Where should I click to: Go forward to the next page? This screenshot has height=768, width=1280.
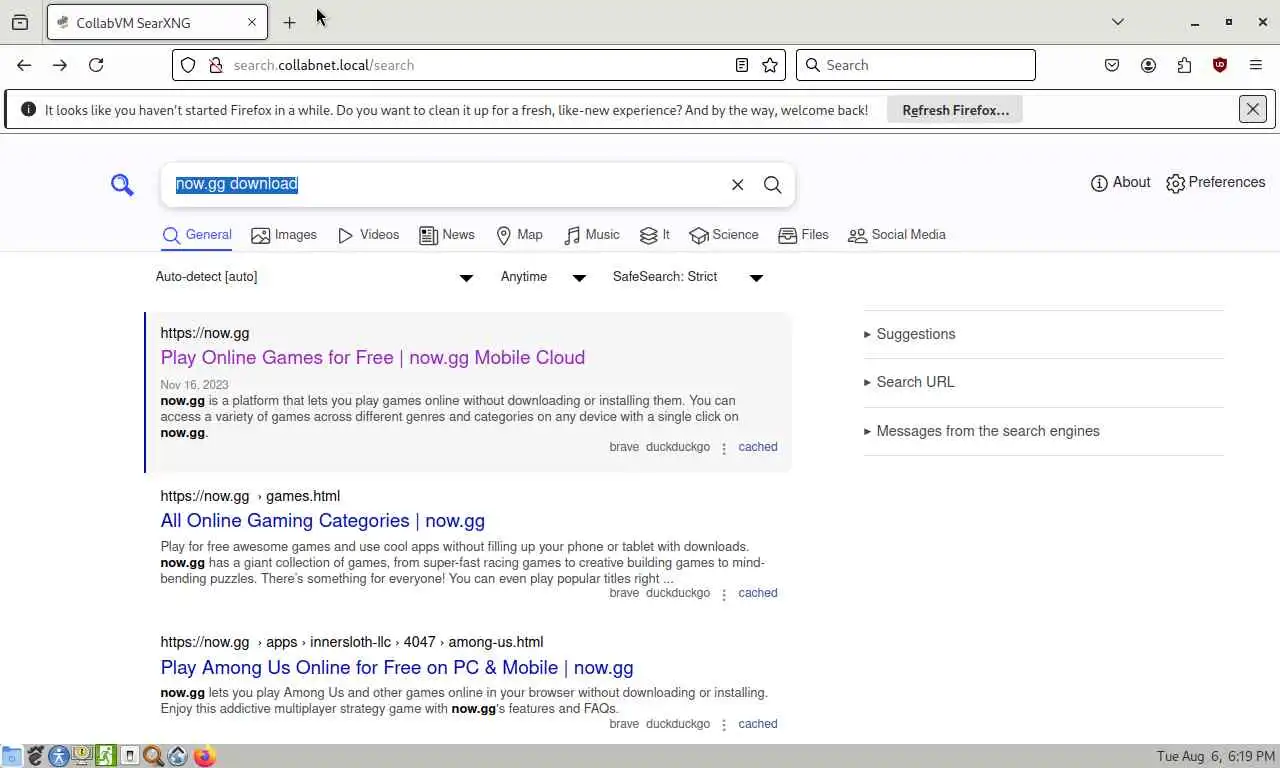60,65
